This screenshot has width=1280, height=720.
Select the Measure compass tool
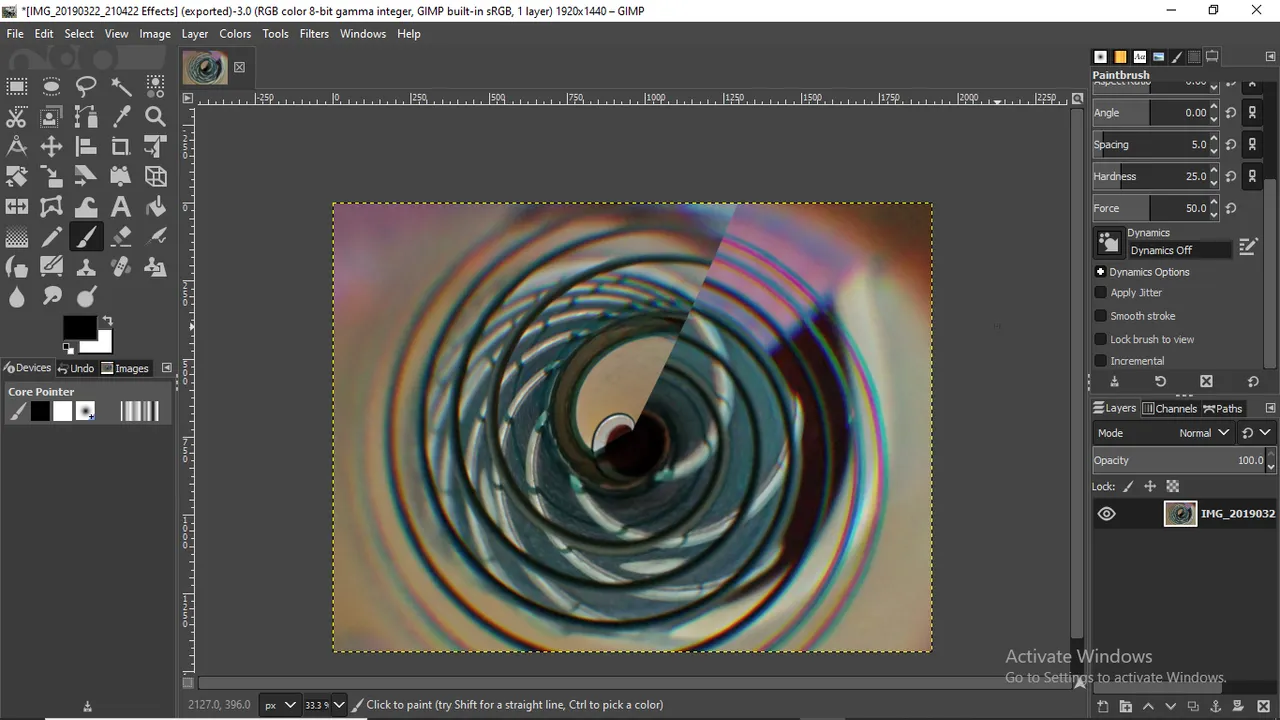coord(17,147)
